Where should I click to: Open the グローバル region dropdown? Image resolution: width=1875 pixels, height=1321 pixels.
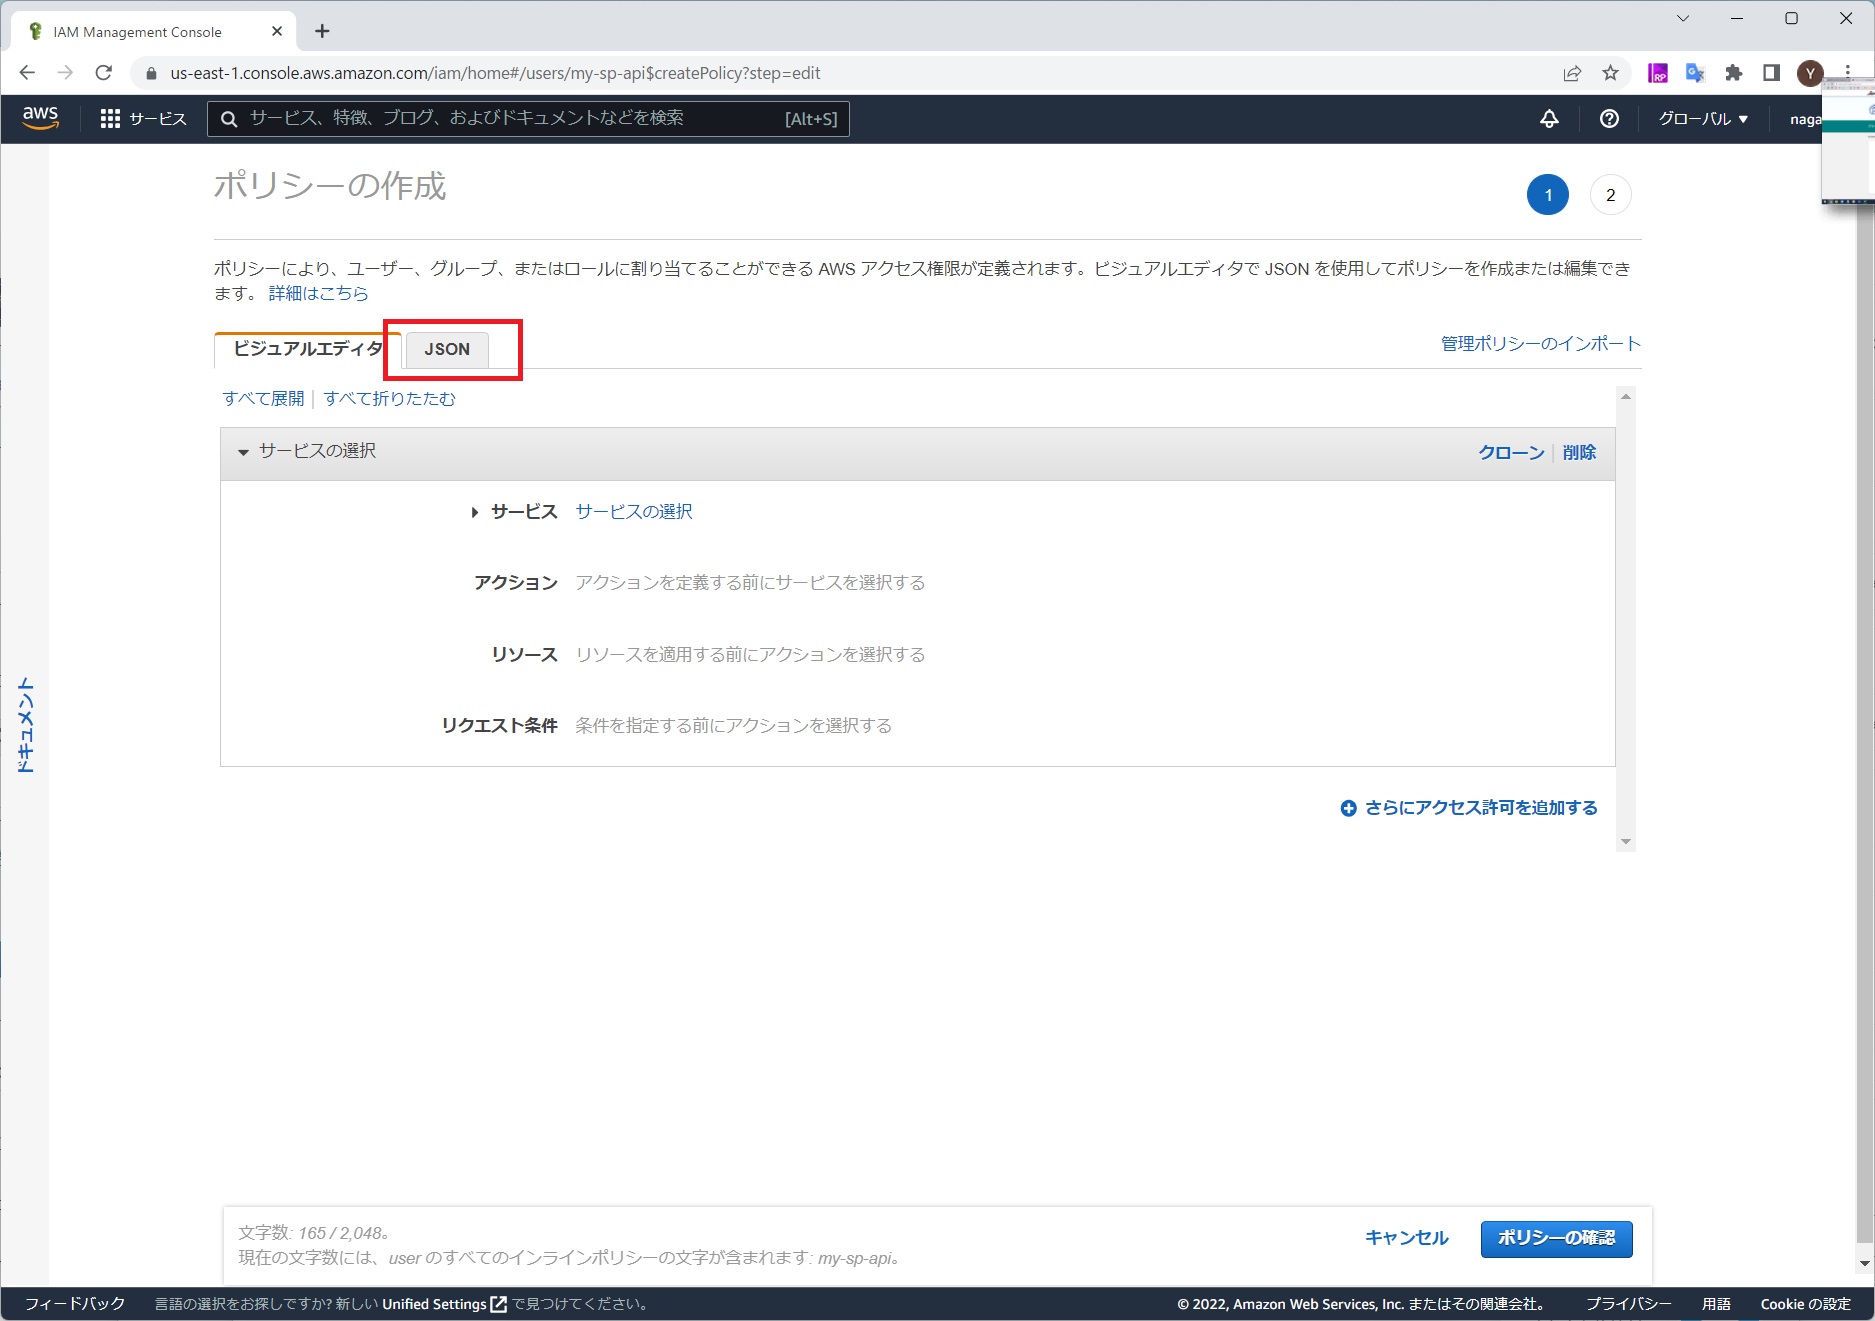click(1701, 119)
